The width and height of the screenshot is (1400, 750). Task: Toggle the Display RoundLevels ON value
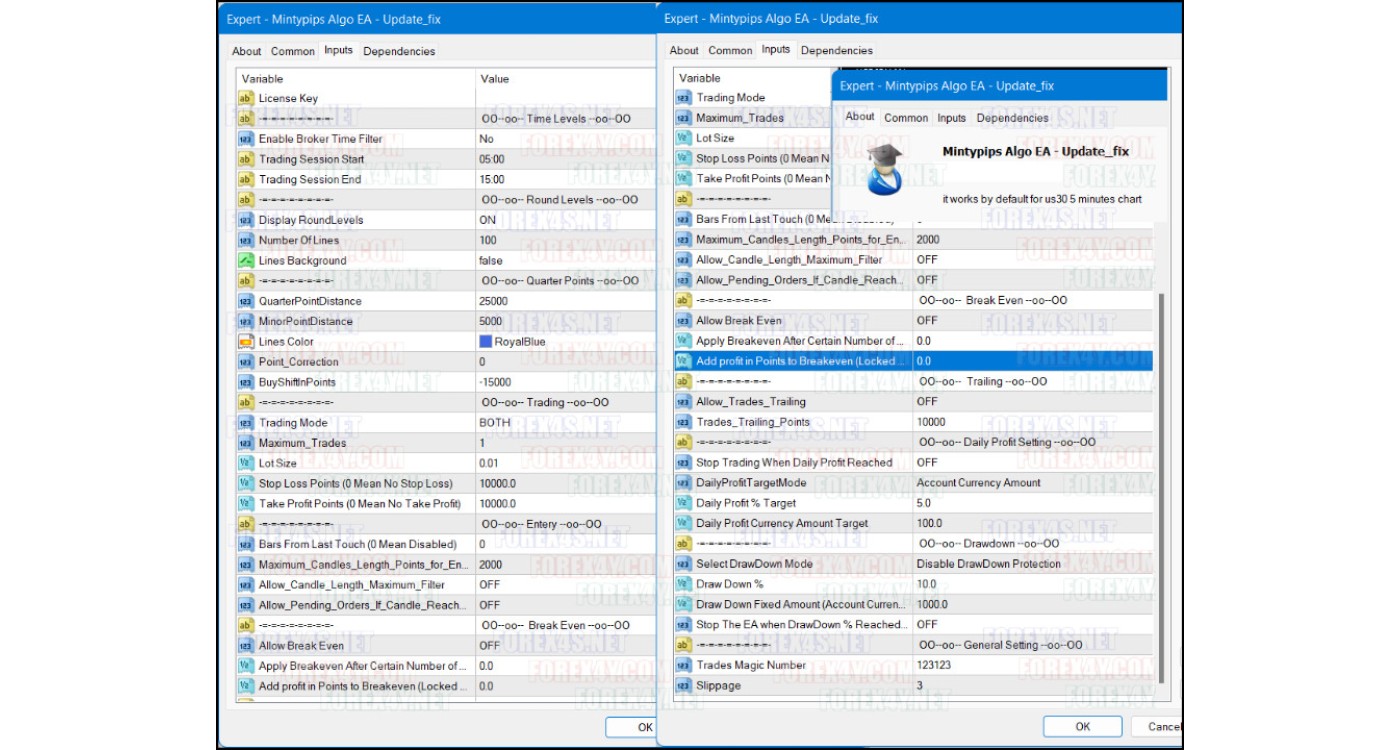coord(488,220)
